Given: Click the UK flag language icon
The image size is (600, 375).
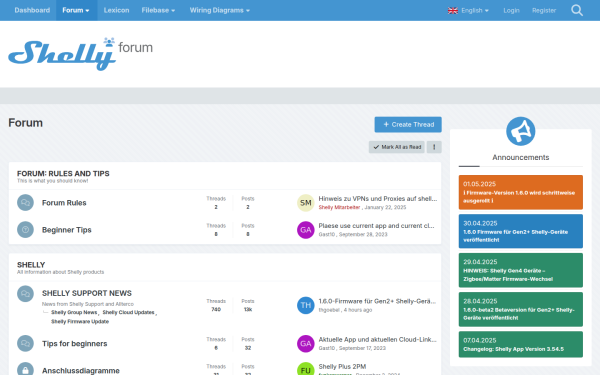Looking at the screenshot, I should 453,10.
